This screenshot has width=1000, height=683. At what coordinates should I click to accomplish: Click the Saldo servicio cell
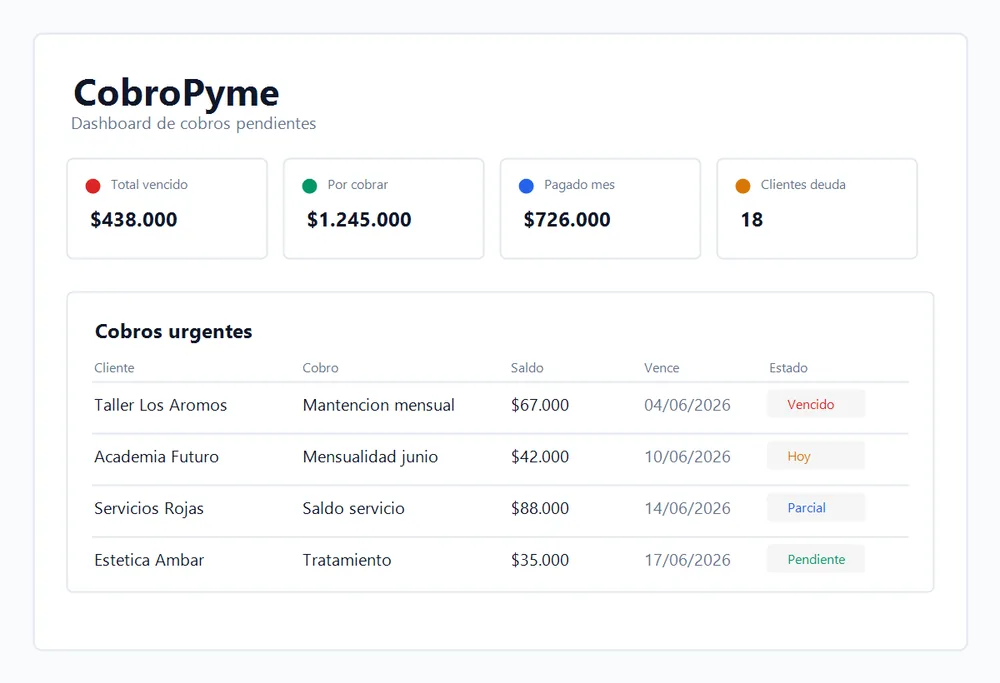pos(353,508)
